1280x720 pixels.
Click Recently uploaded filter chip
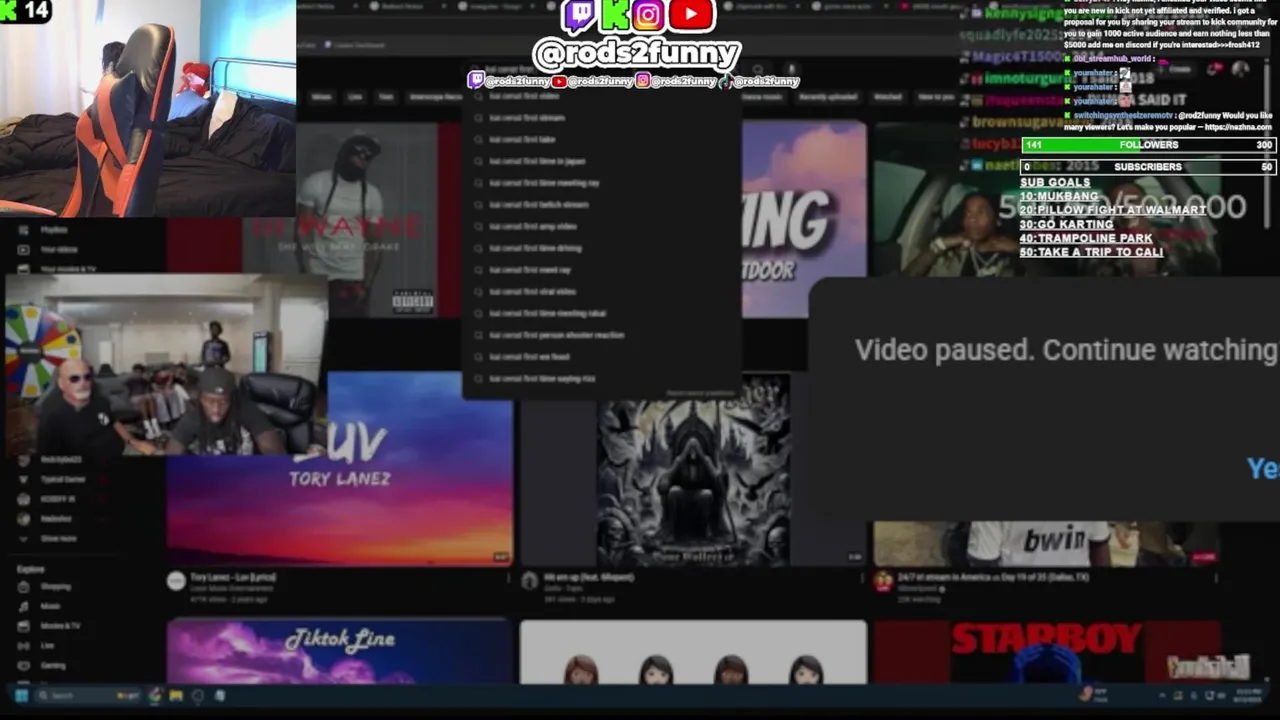829,97
